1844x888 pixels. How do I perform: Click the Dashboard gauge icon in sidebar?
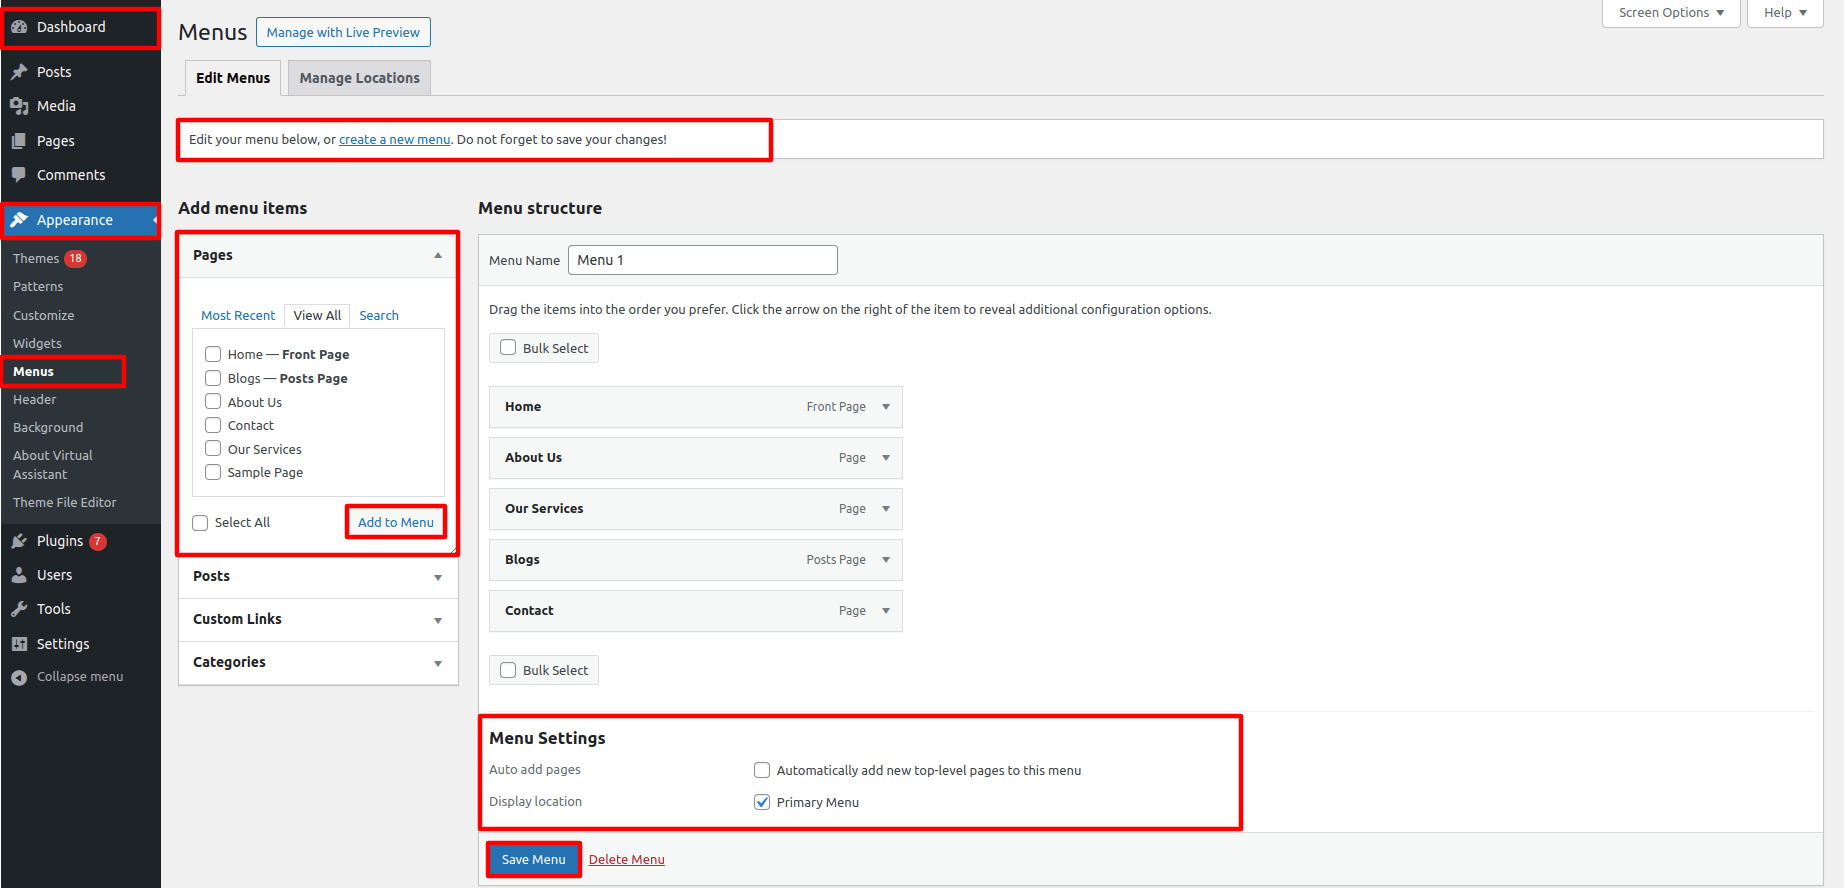tap(19, 27)
